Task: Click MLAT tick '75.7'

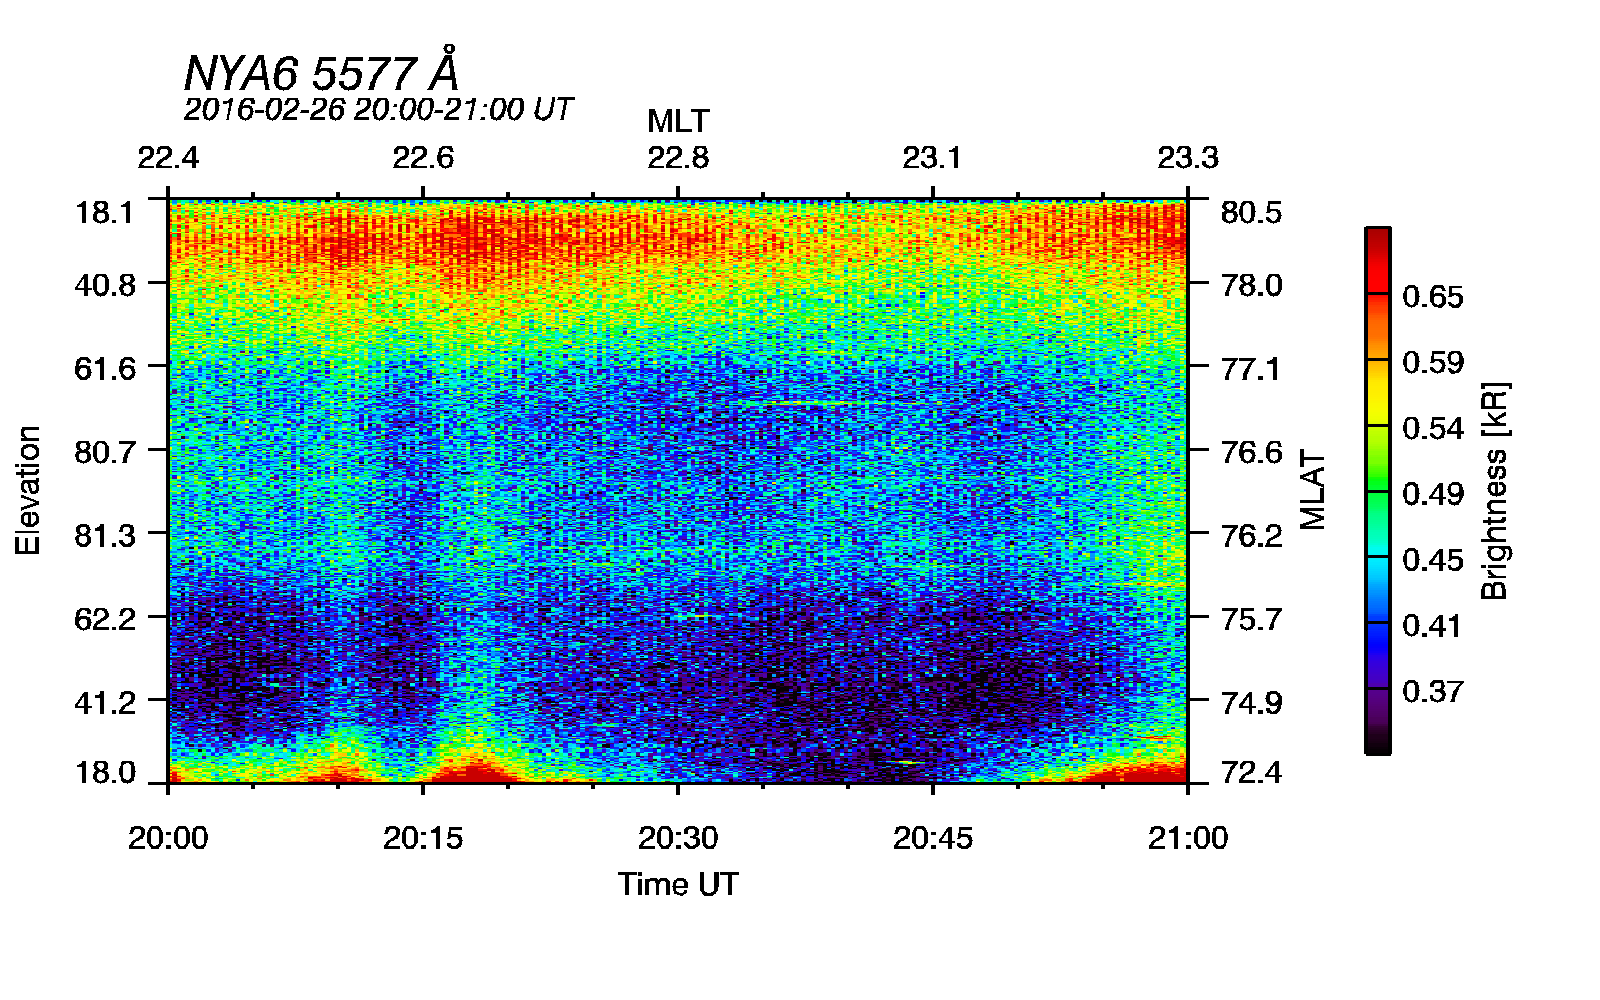Action: pyautogui.click(x=1251, y=619)
